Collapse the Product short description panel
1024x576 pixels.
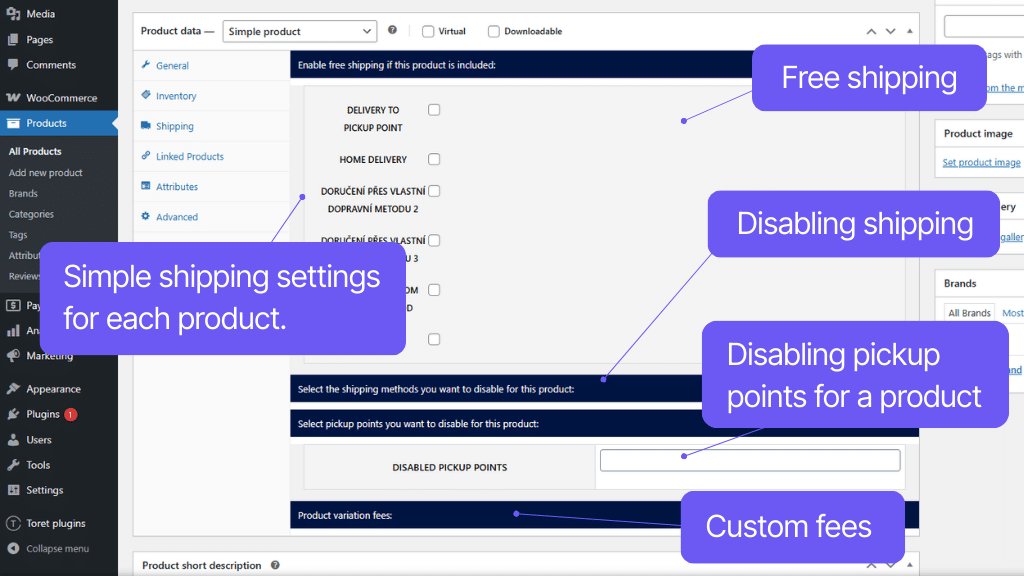click(909, 565)
